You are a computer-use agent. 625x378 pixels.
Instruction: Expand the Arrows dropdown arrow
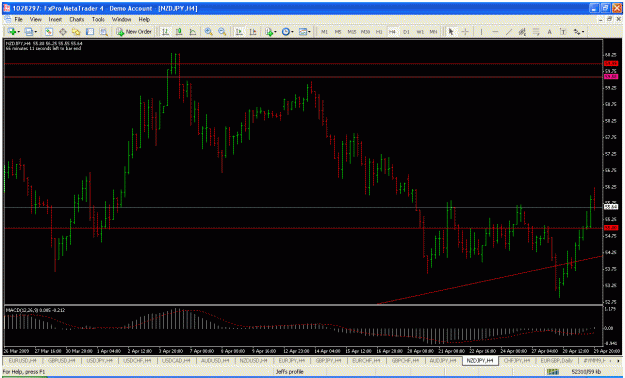pos(583,32)
